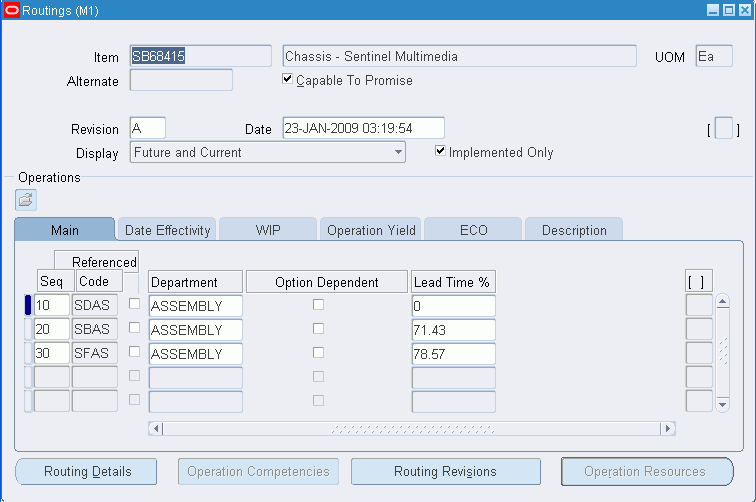The width and height of the screenshot is (756, 502).
Task: Maximize the Routings window
Action: 729,10
